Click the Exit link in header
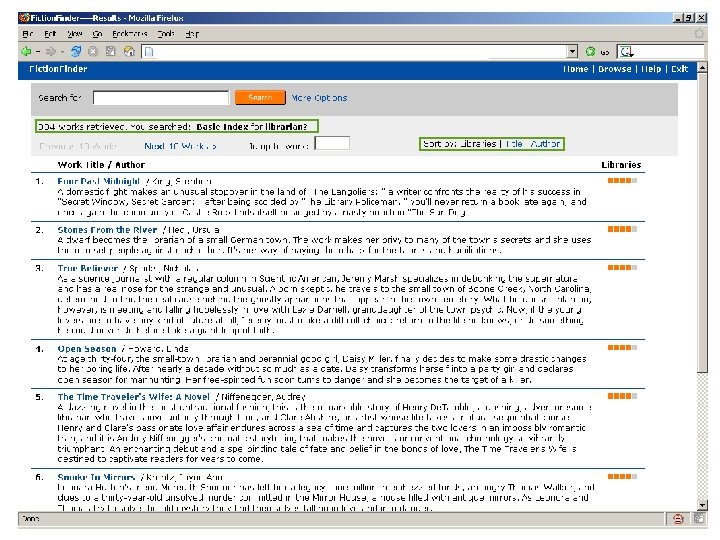The image size is (720, 540). click(x=680, y=69)
